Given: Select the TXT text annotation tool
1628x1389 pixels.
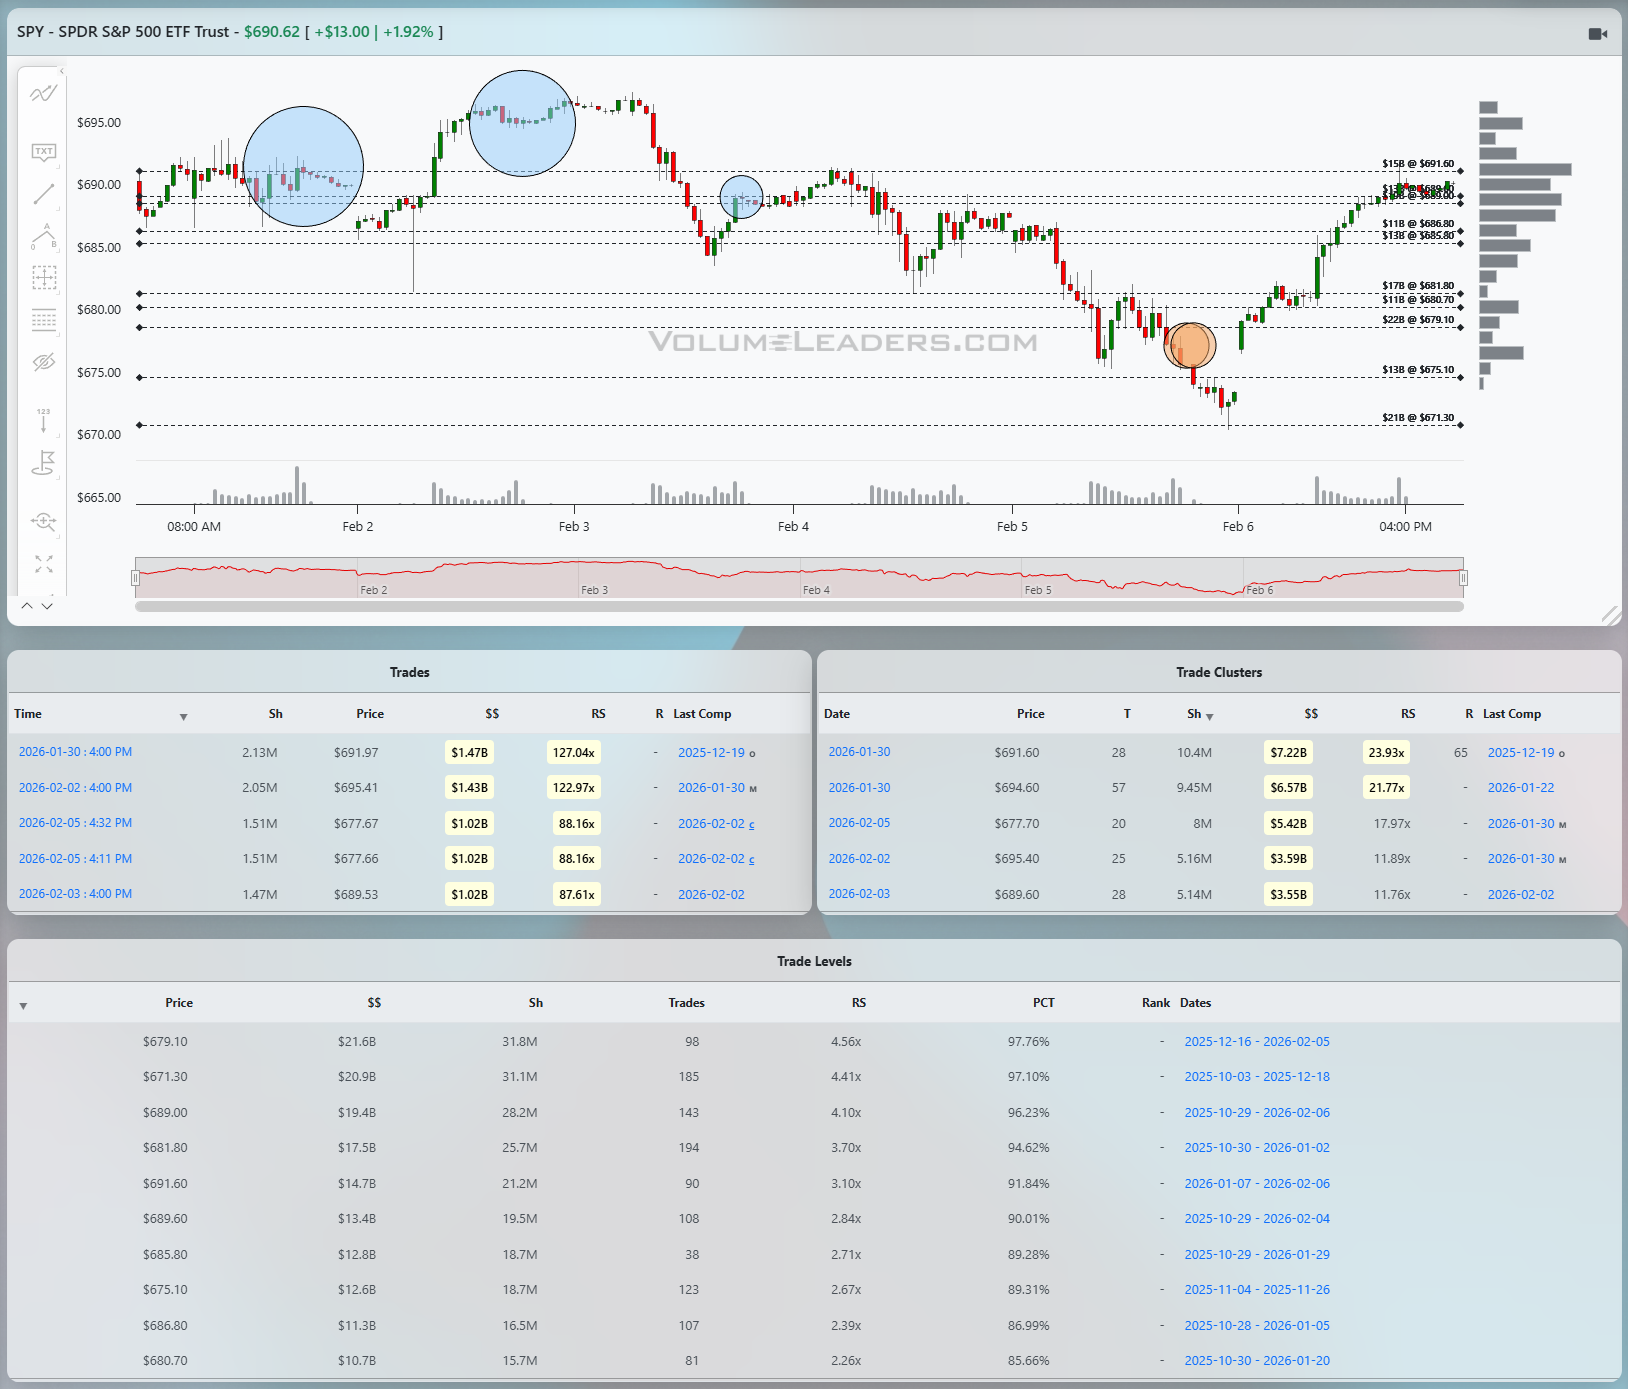Looking at the screenshot, I should pyautogui.click(x=43, y=152).
